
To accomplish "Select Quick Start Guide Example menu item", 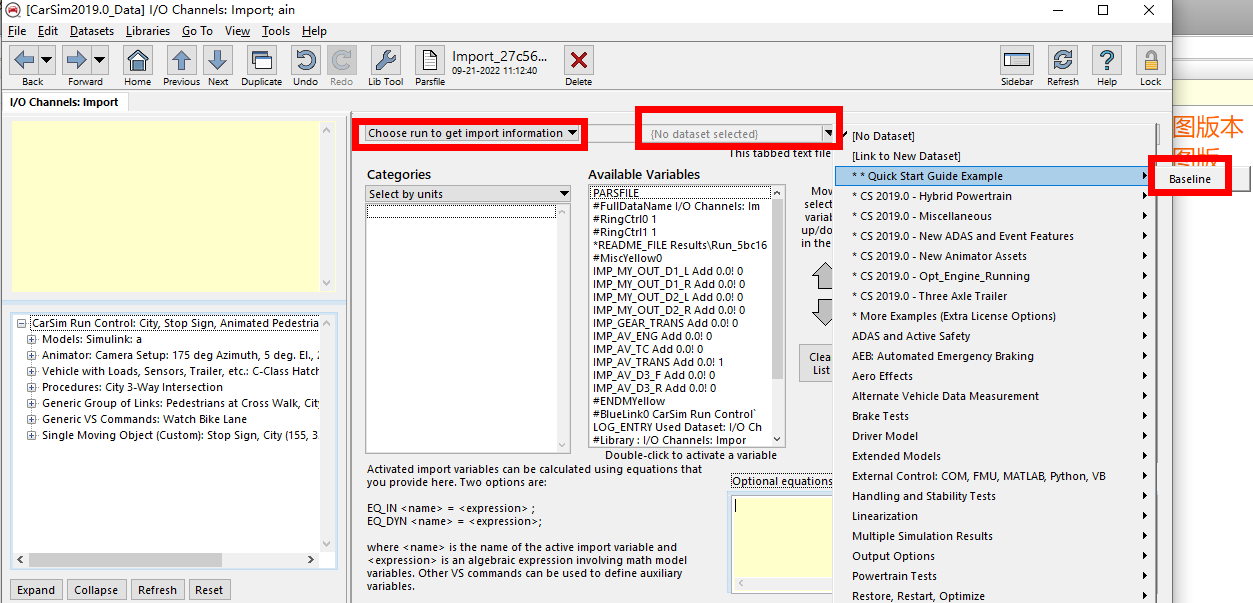I will point(995,176).
